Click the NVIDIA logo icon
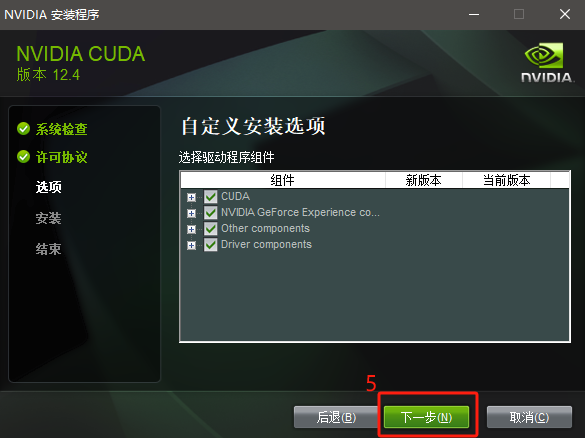The image size is (585, 438). (546, 62)
